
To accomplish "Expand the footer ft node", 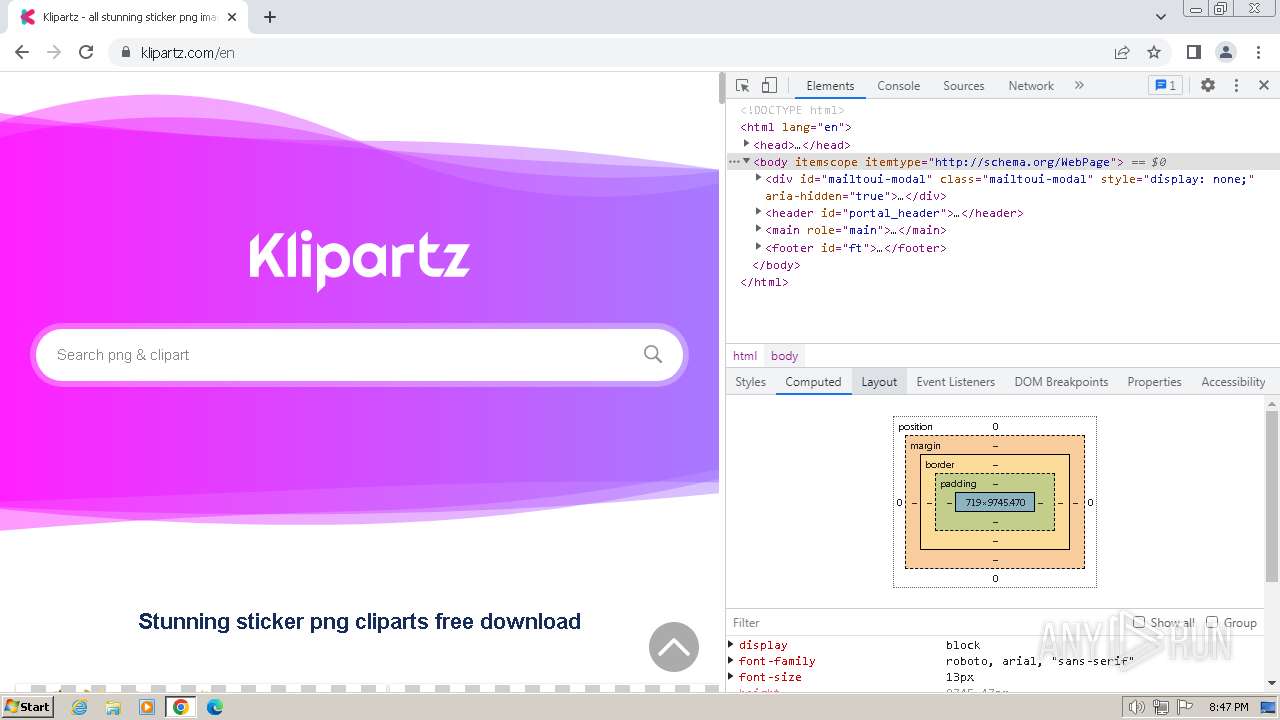I will click(x=758, y=247).
